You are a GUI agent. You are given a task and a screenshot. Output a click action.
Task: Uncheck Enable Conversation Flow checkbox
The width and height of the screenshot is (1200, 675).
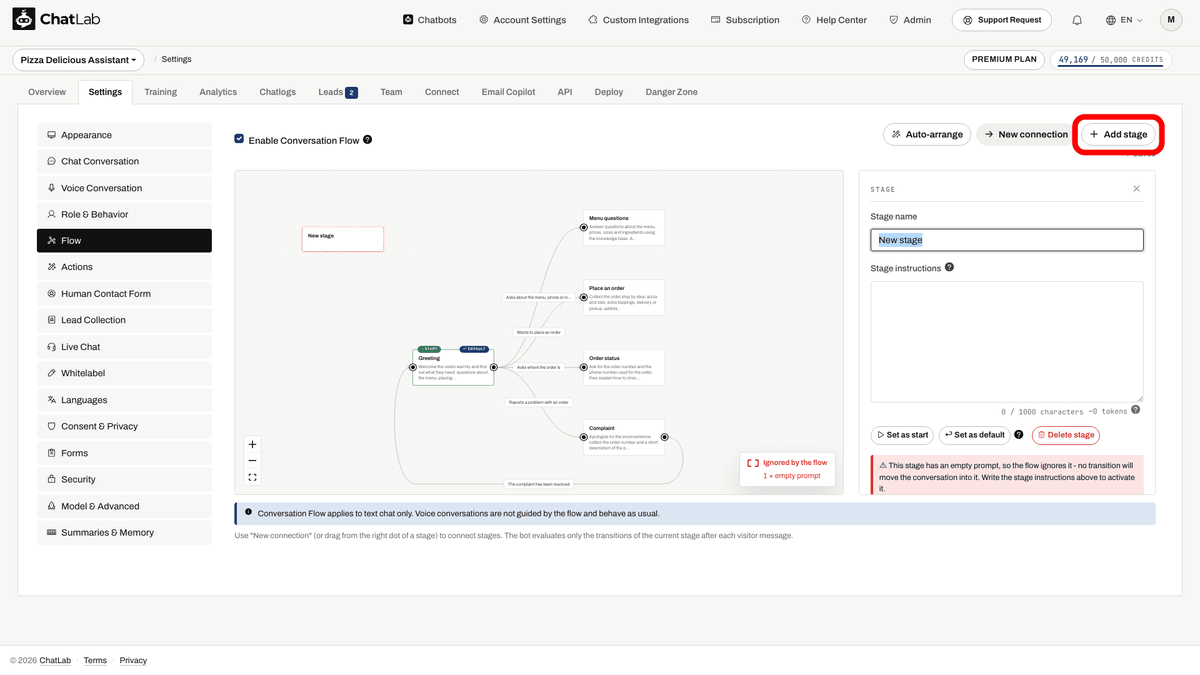[x=239, y=139]
